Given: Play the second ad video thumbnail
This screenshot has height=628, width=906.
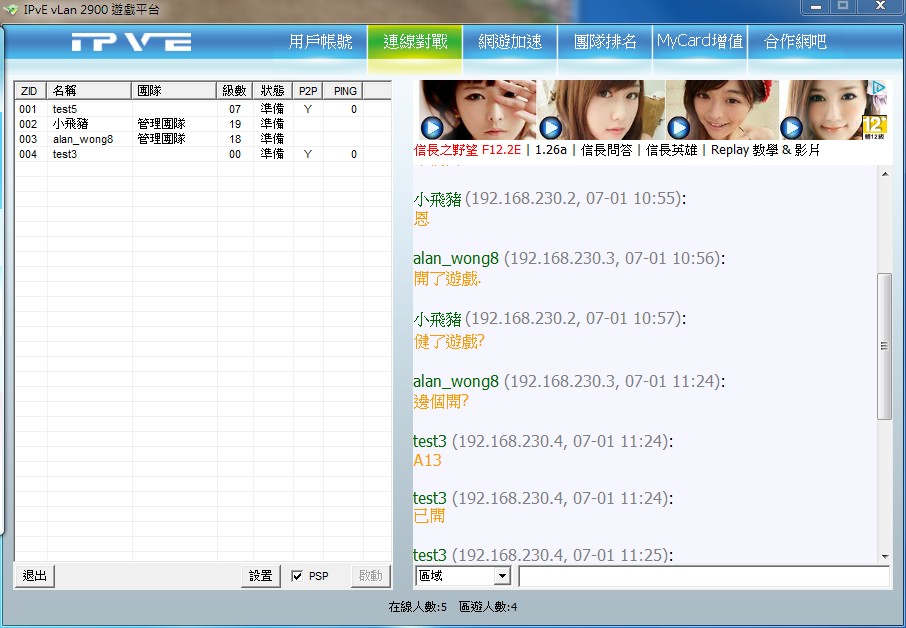Looking at the screenshot, I should (x=550, y=128).
